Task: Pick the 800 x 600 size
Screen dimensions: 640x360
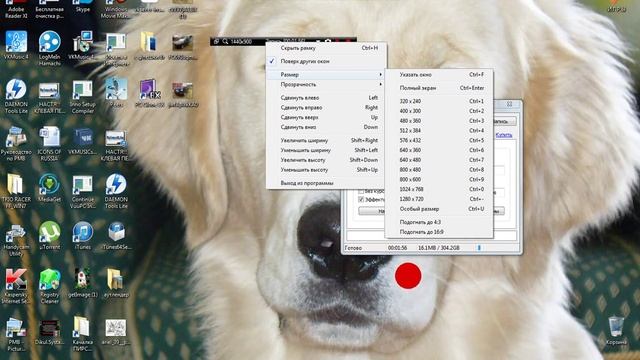Action: pyautogui.click(x=439, y=179)
